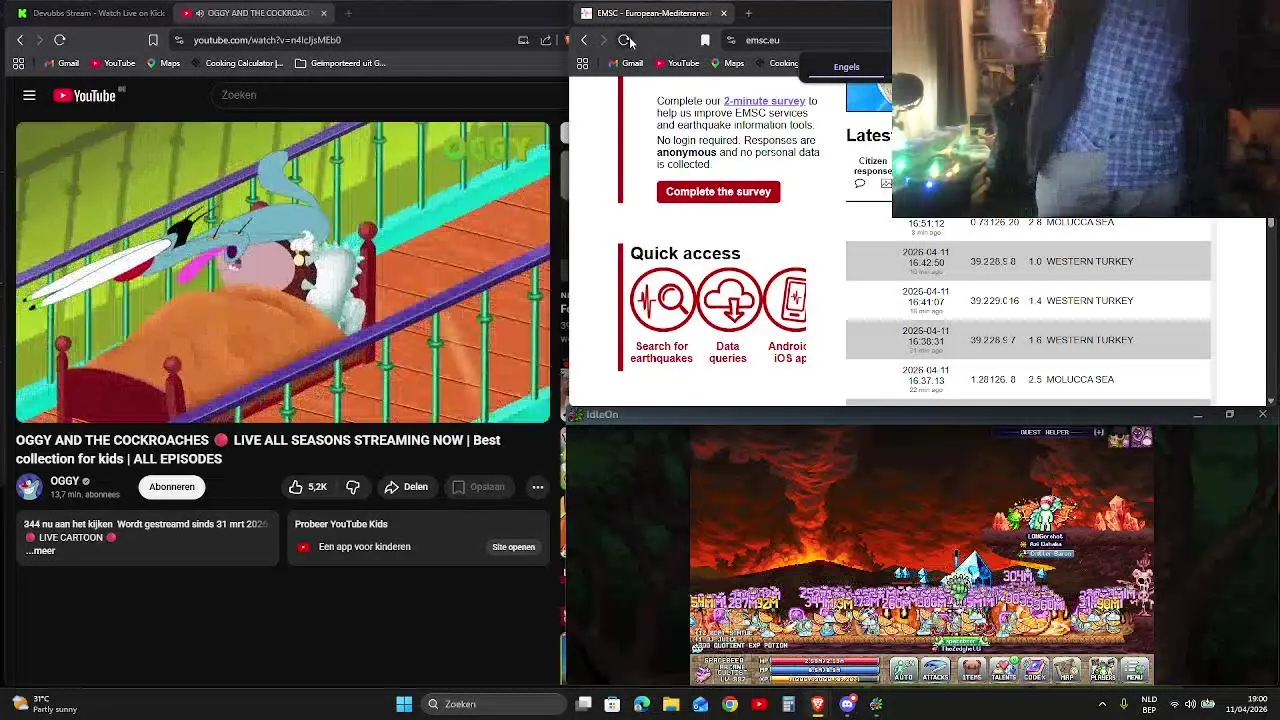Image resolution: width=1280 pixels, height=720 pixels.
Task: Click the Abonneren subscribe button
Action: (x=172, y=487)
